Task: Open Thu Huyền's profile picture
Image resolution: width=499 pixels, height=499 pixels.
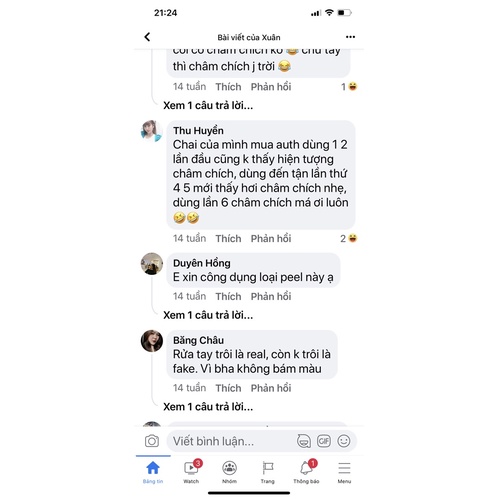Action: coord(152,131)
